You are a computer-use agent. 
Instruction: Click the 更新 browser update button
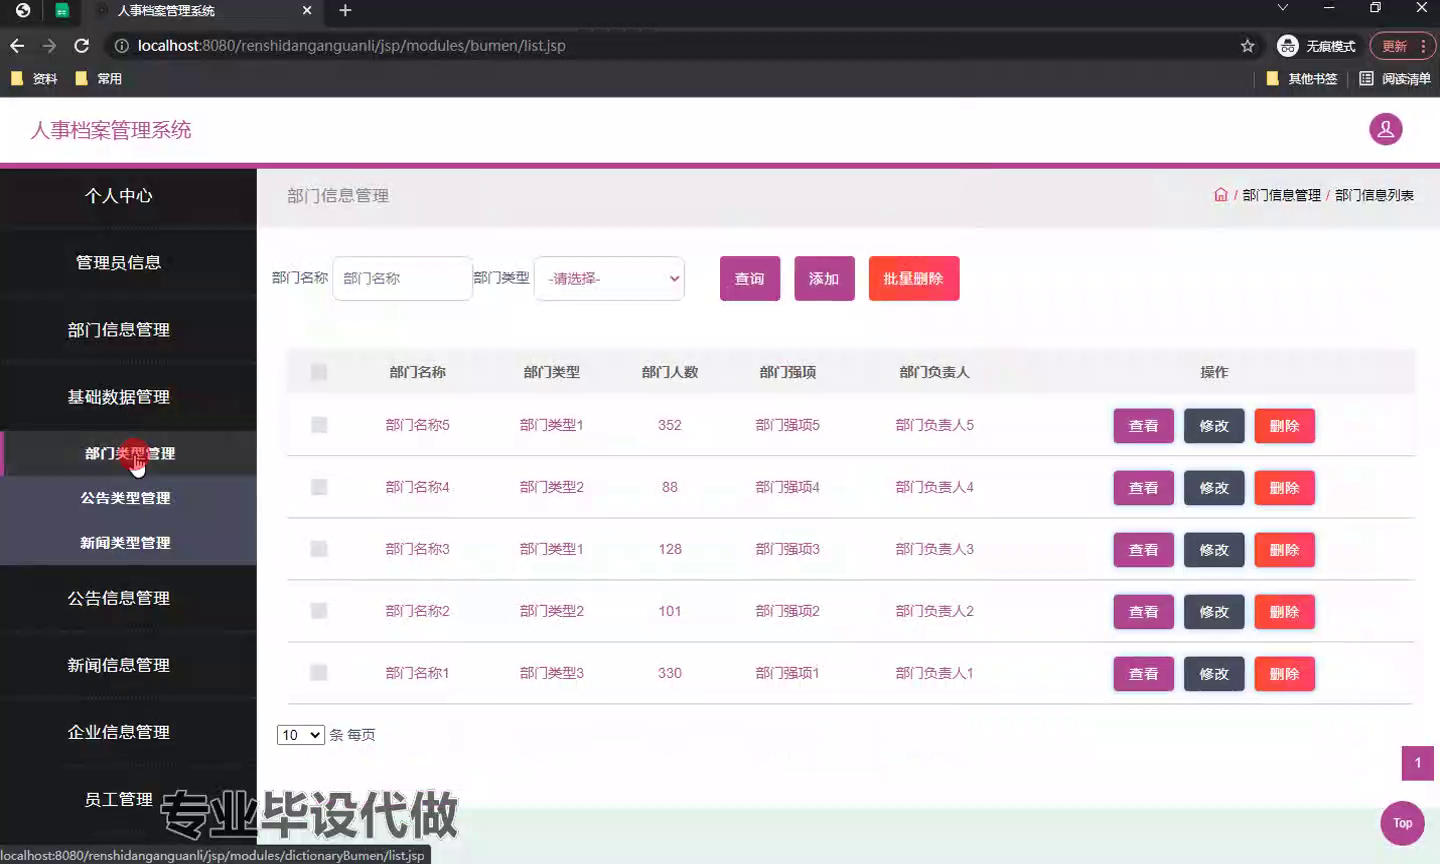[x=1403, y=46]
